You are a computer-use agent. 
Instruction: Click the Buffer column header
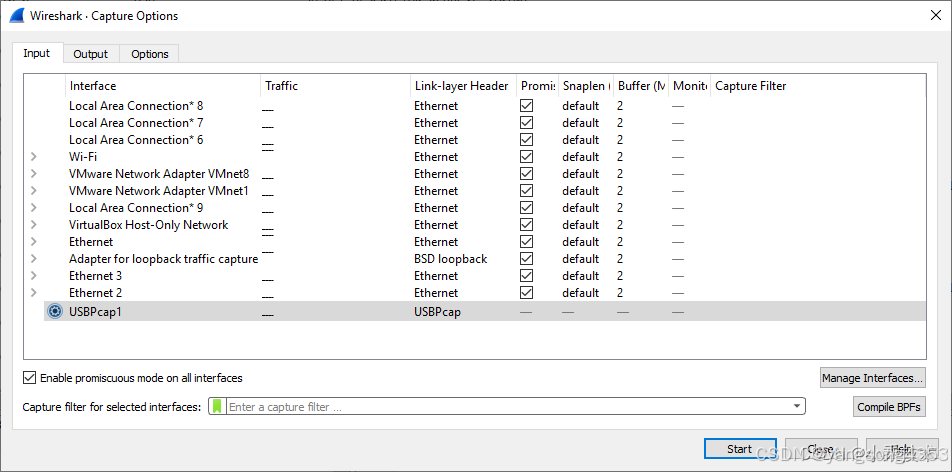click(641, 86)
